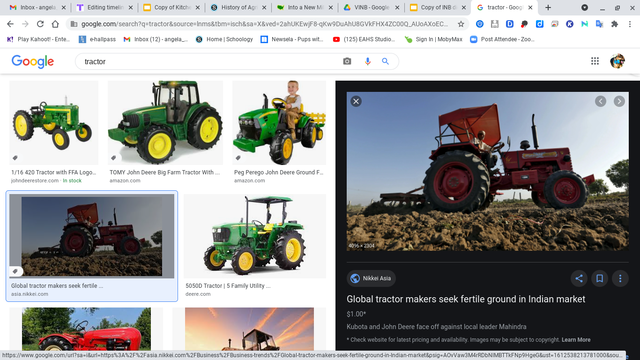The image size is (640, 360).
Task: Select the 5050D Tractor thumbnail
Action: (x=255, y=236)
